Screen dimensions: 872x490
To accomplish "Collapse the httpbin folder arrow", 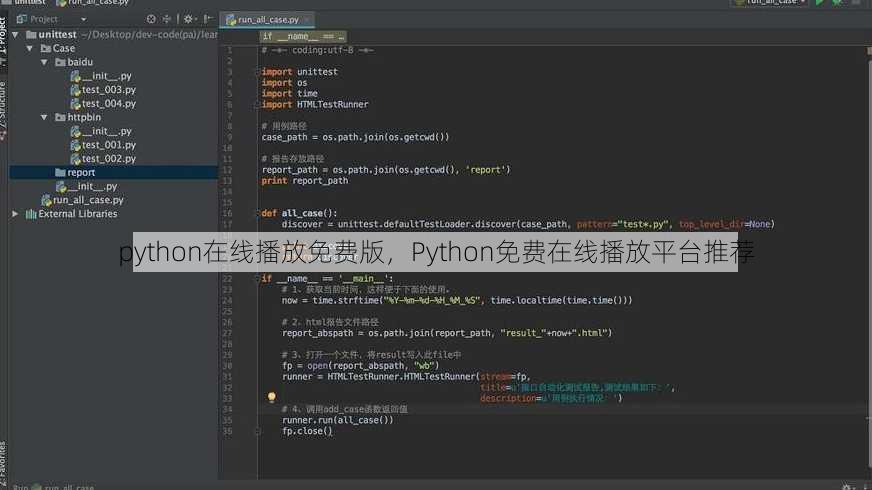I will coord(44,117).
